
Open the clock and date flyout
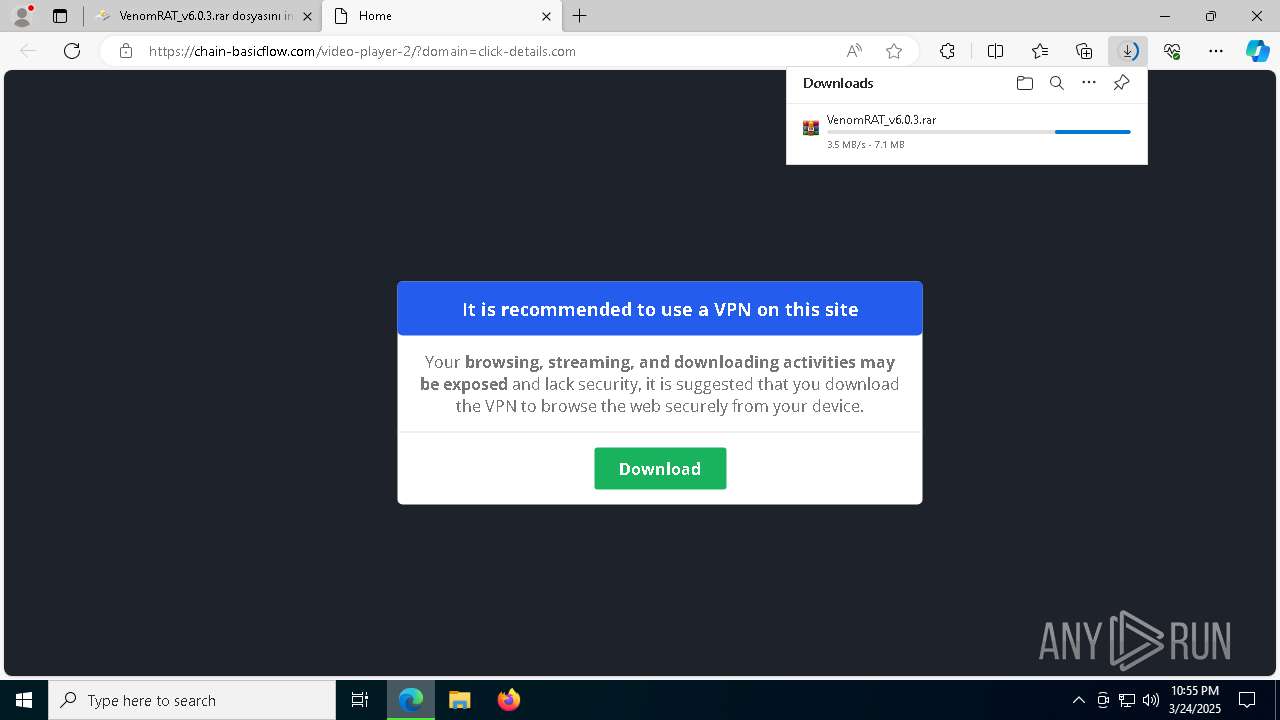tap(1195, 700)
